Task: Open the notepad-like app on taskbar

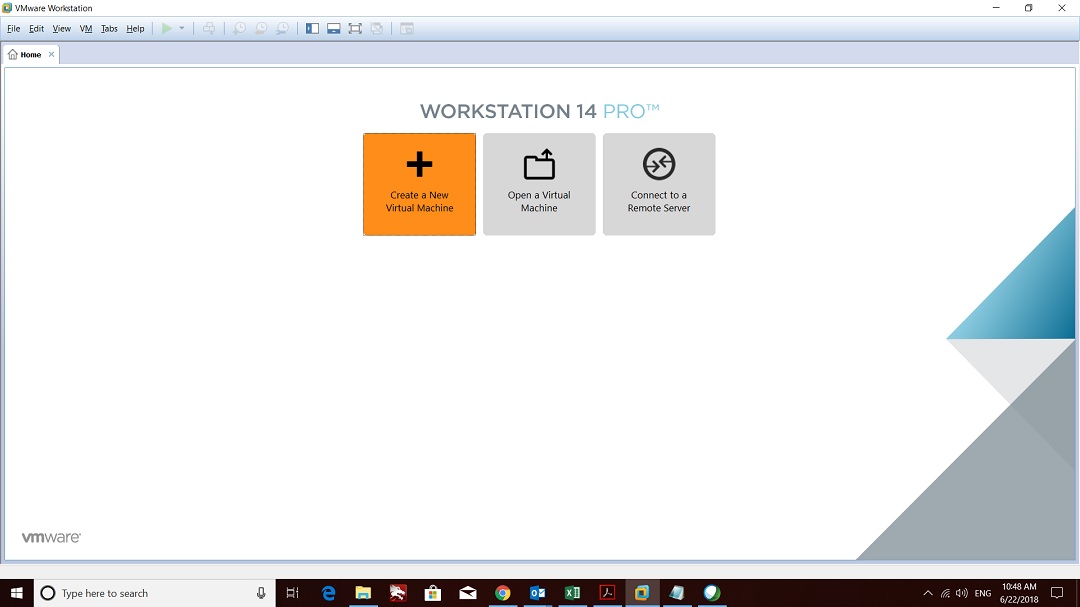Action: 677,593
